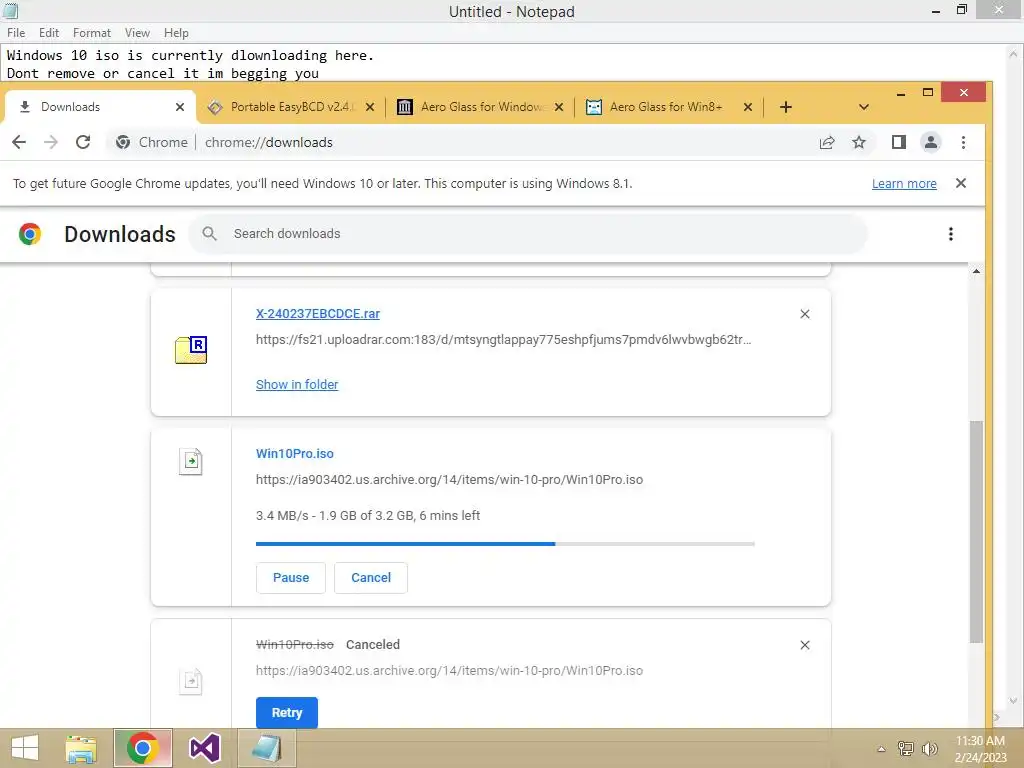Click Show in folder for the rar file

click(297, 385)
